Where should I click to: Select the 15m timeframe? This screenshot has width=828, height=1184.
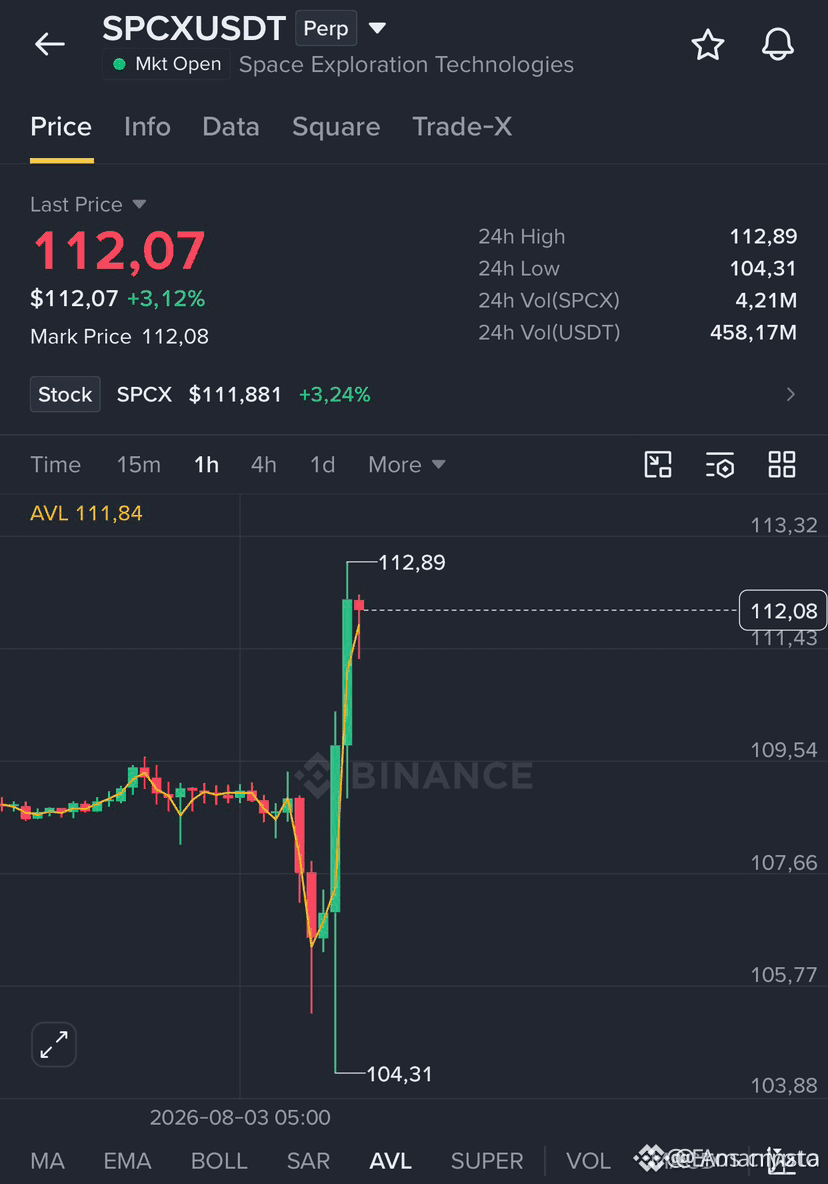[138, 464]
